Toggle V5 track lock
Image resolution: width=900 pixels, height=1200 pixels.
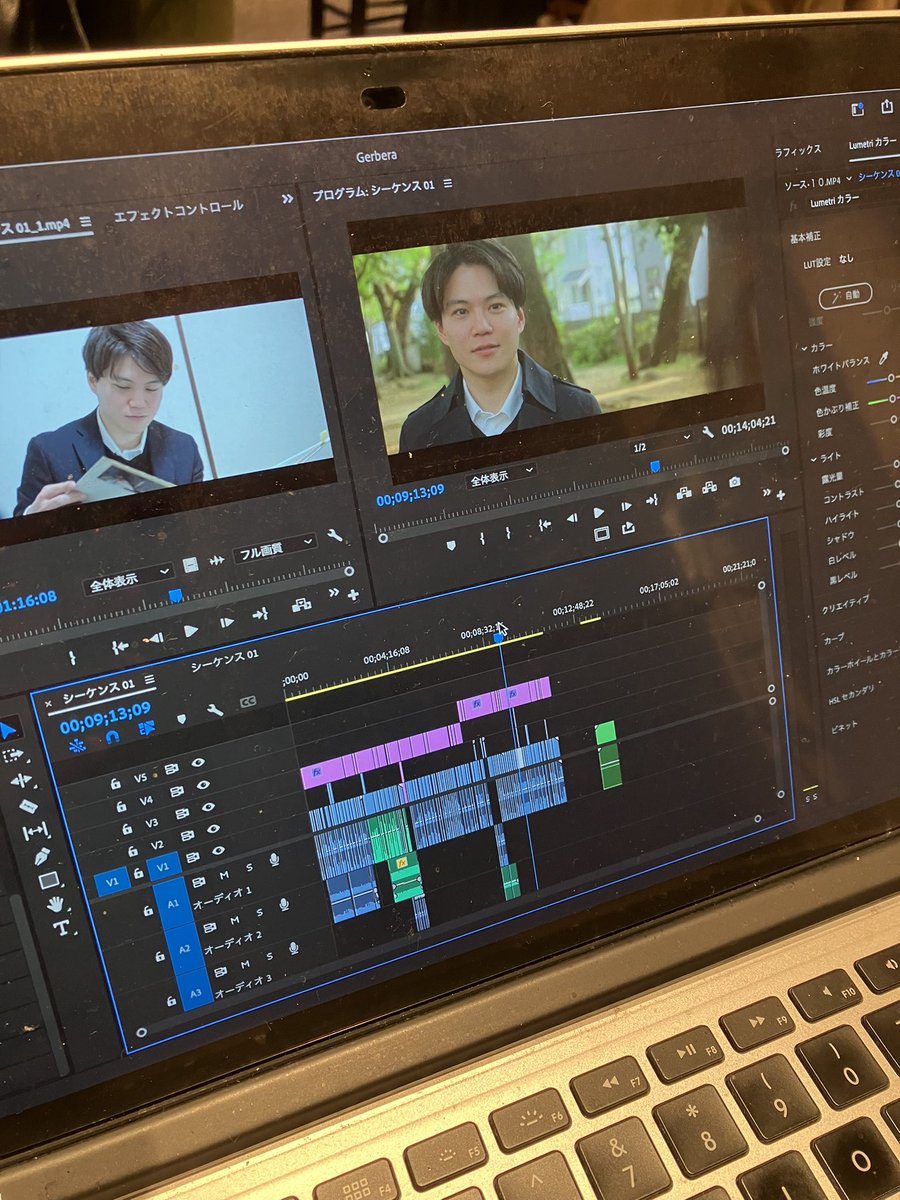[x=115, y=783]
